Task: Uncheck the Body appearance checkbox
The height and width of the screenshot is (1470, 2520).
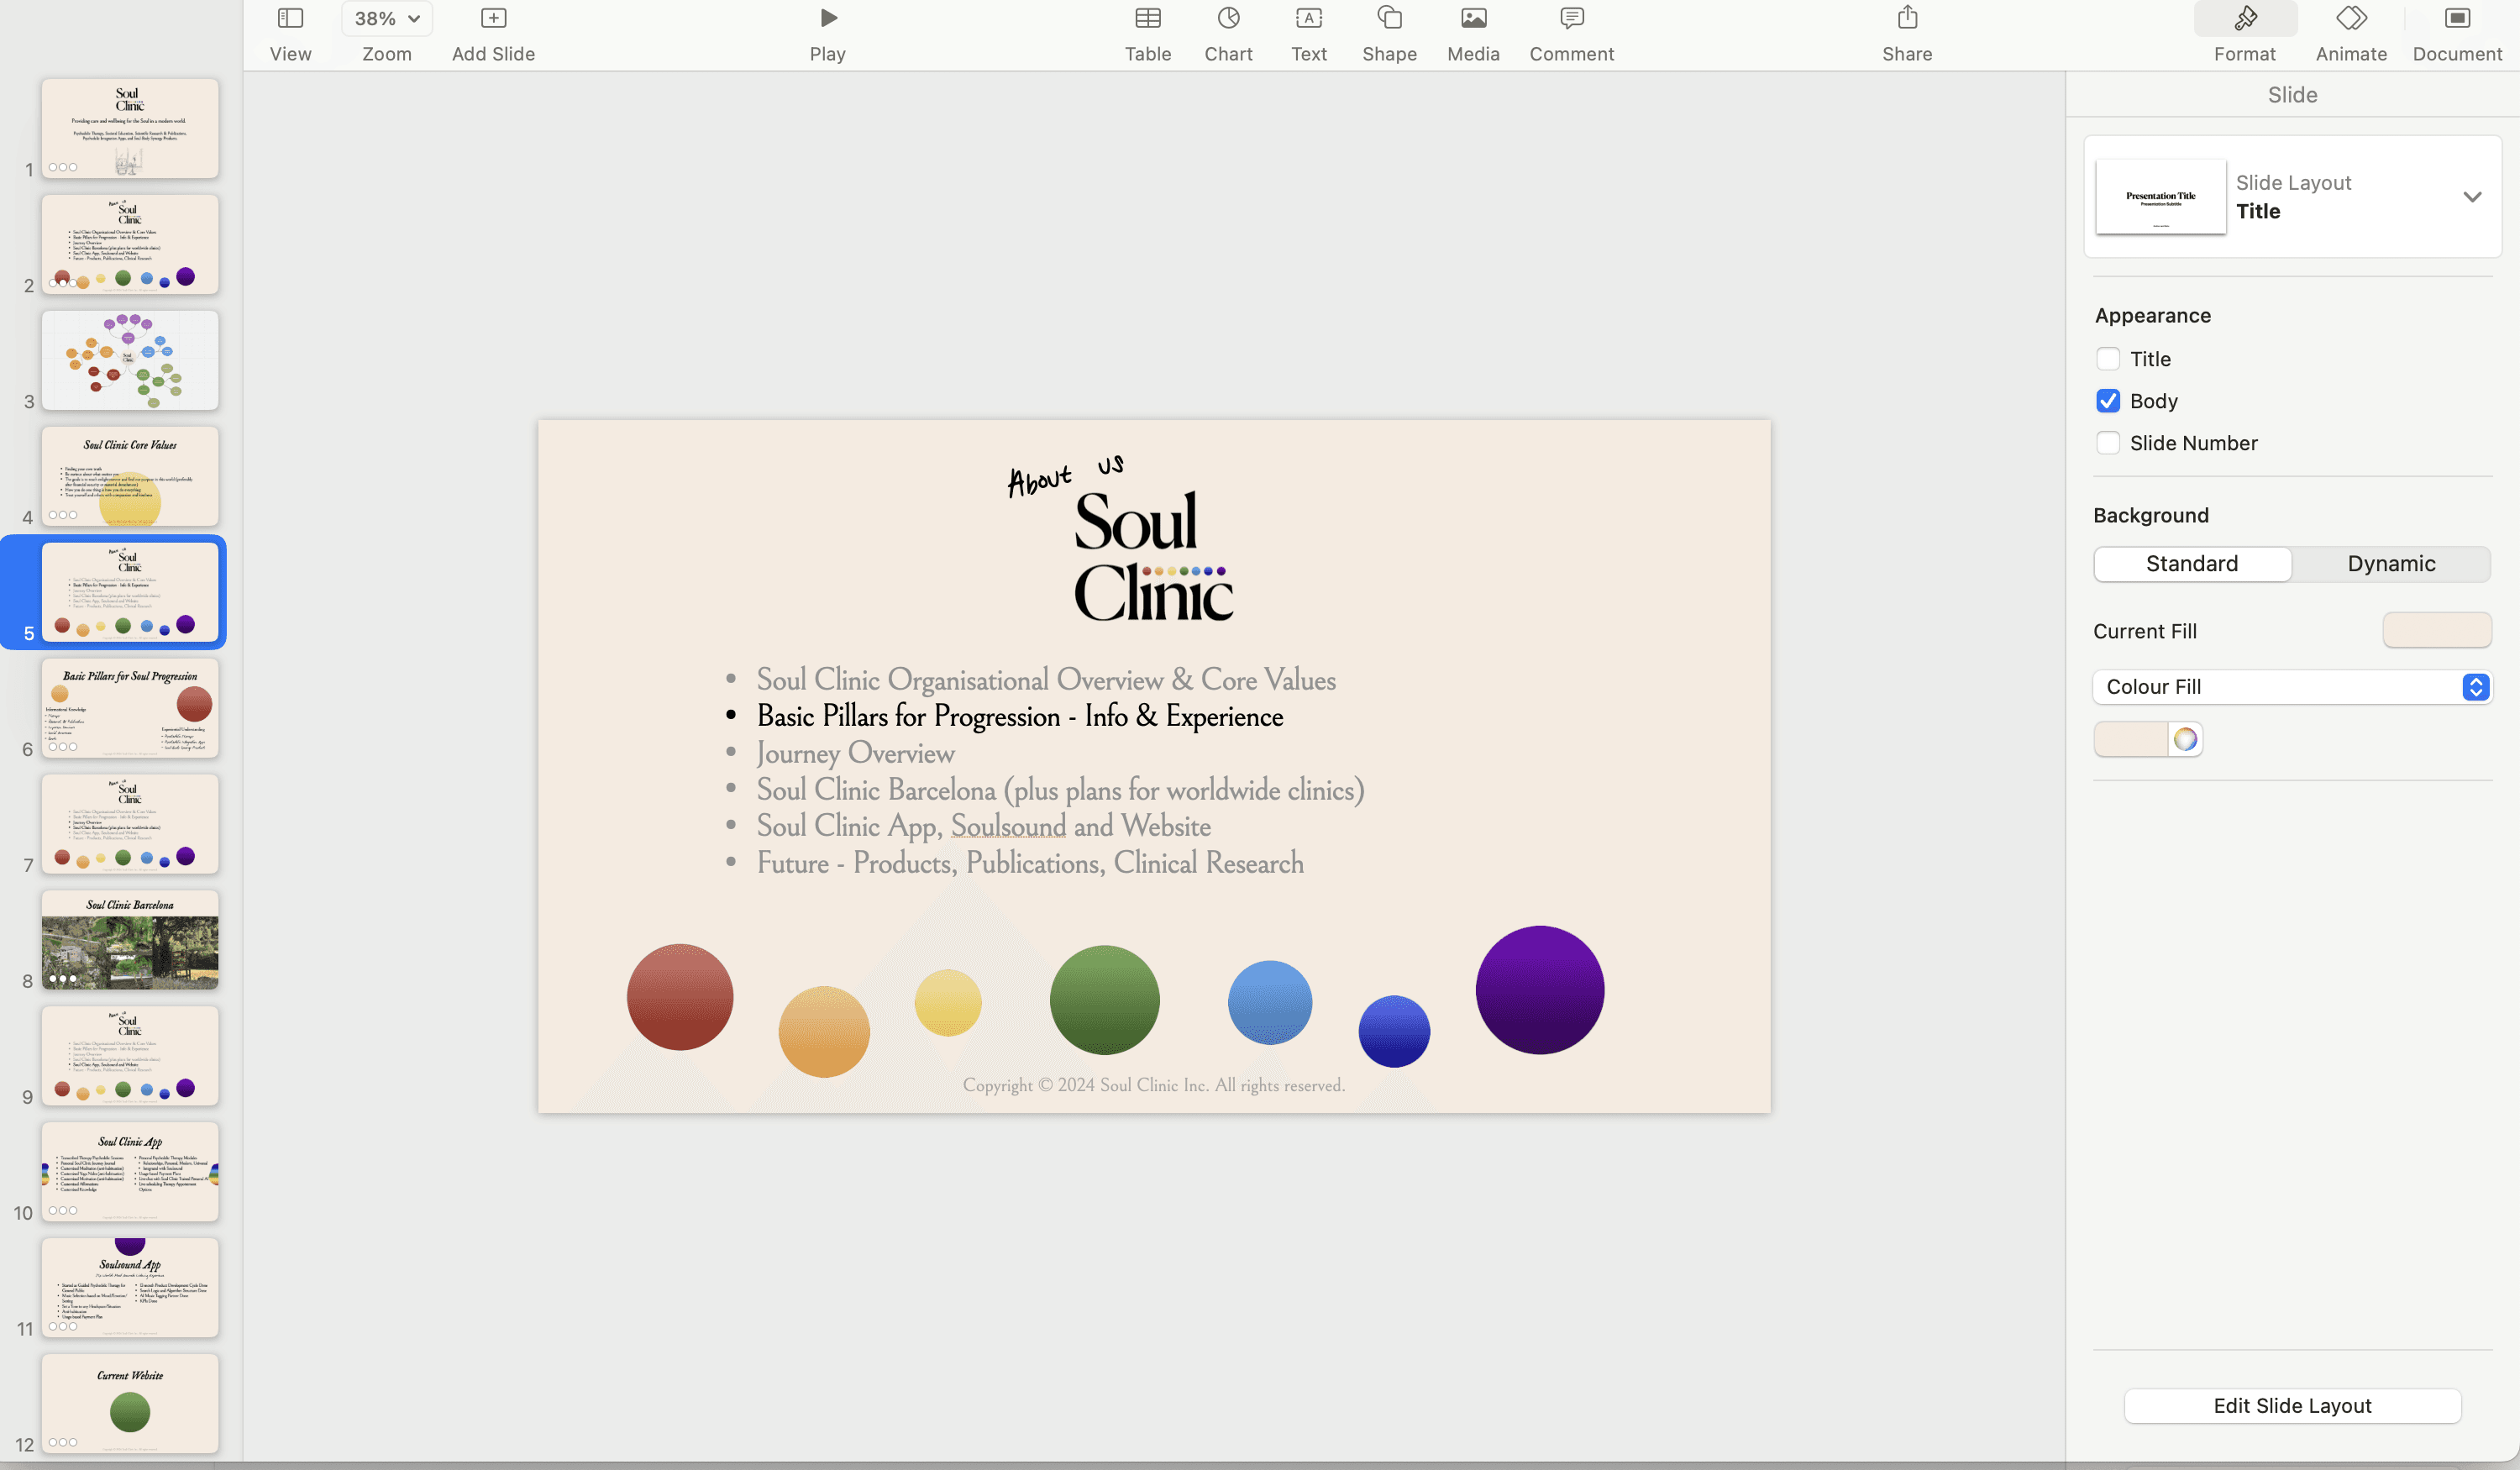Action: tap(2107, 401)
